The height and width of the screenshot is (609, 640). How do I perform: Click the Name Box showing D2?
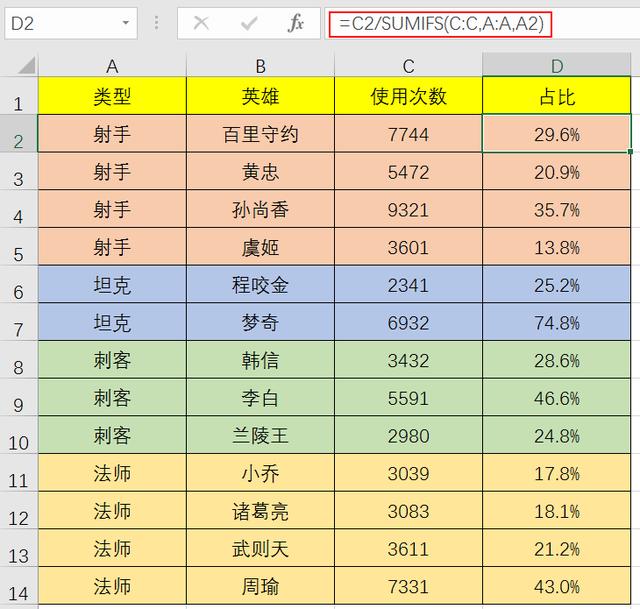point(60,23)
